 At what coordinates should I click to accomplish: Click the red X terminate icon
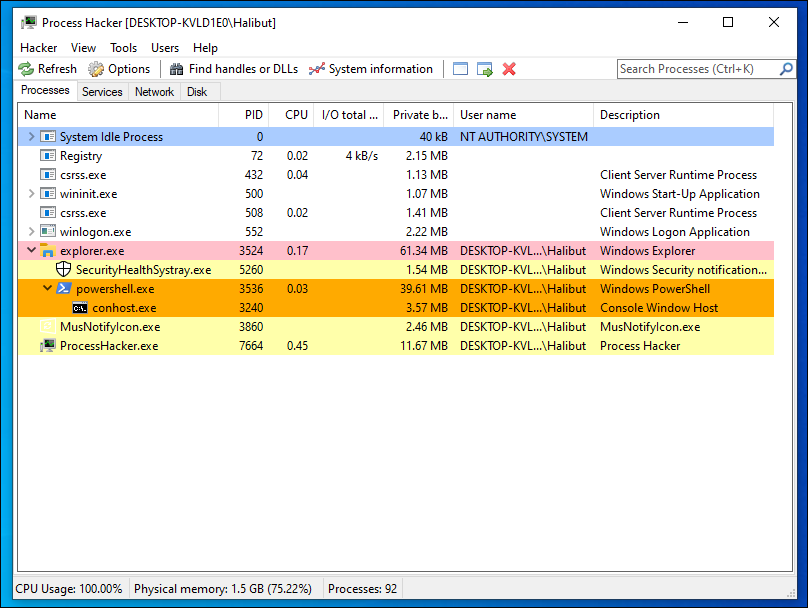[509, 69]
